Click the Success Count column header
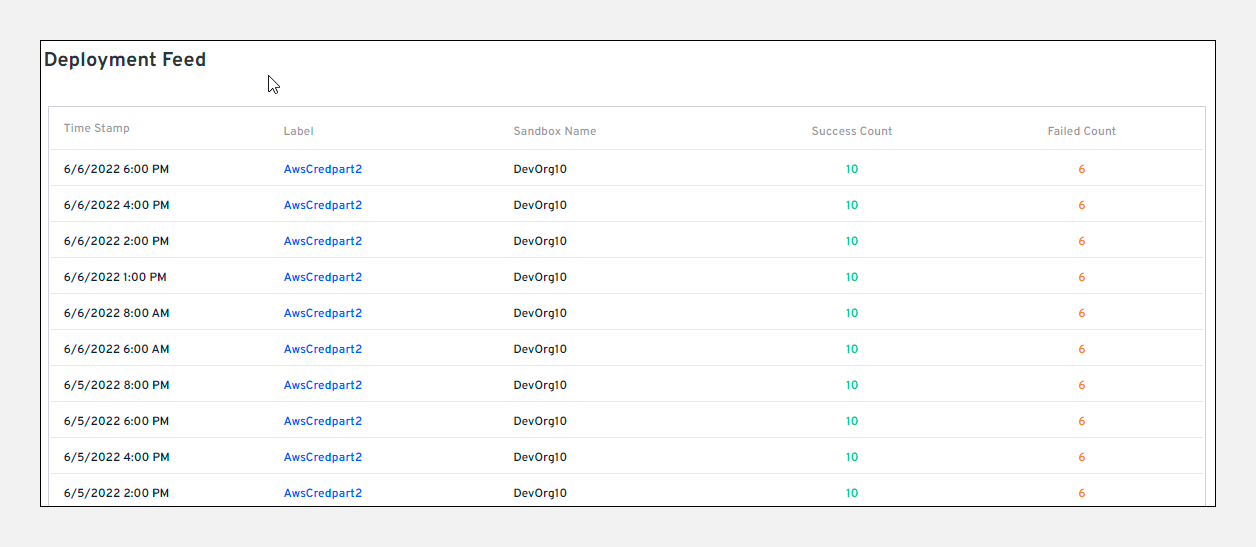The image size is (1256, 547). click(852, 131)
